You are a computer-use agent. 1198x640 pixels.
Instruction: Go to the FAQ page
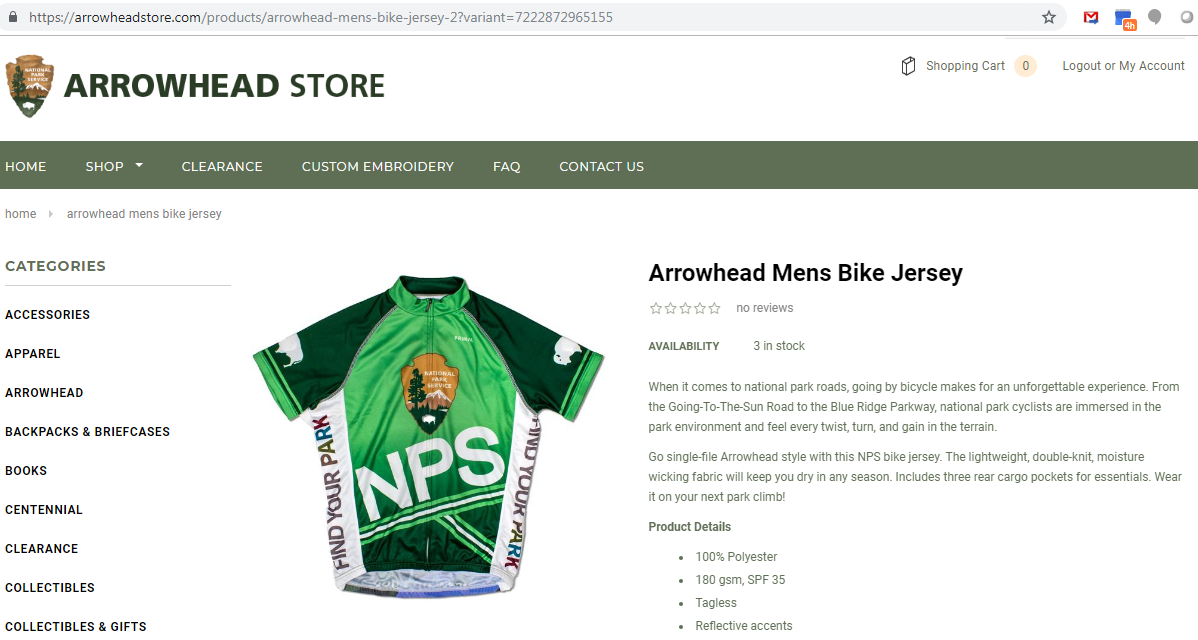pos(507,166)
